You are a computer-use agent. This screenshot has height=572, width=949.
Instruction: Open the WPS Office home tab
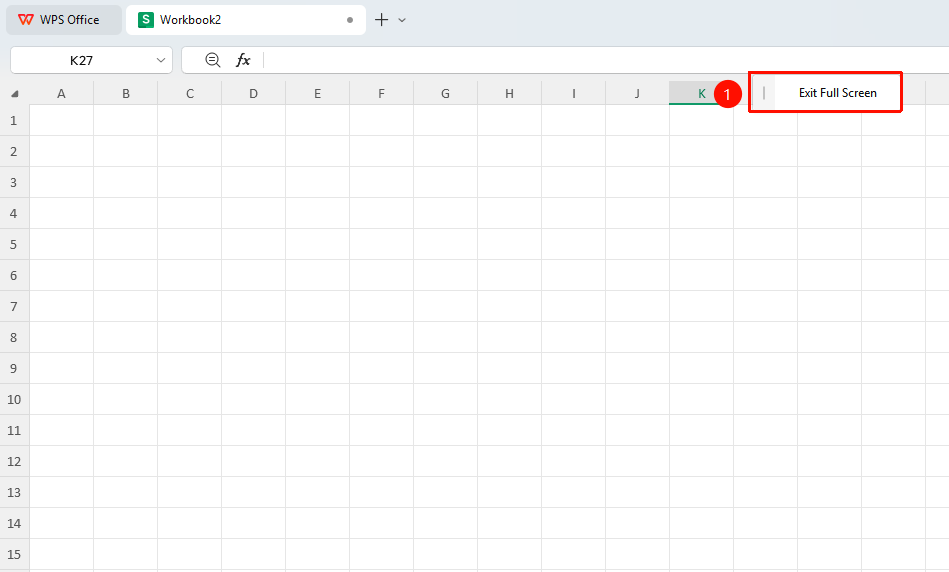click(x=64, y=20)
